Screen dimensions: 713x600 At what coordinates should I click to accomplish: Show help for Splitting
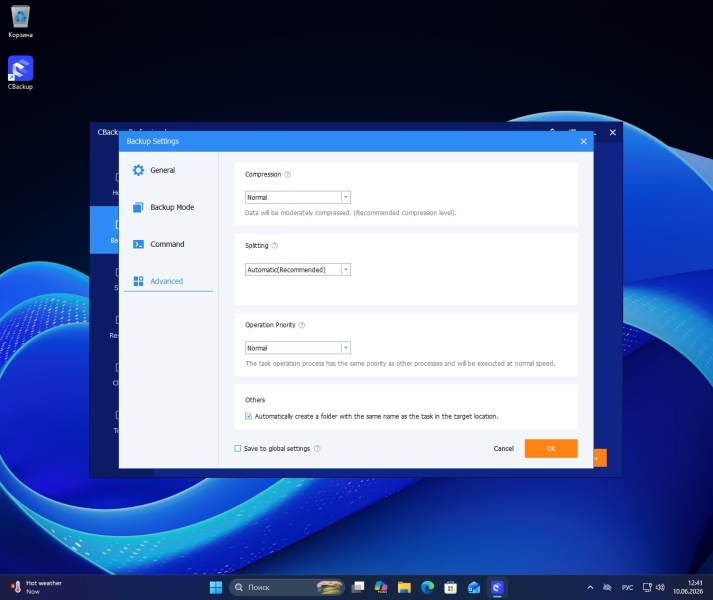click(x=275, y=246)
